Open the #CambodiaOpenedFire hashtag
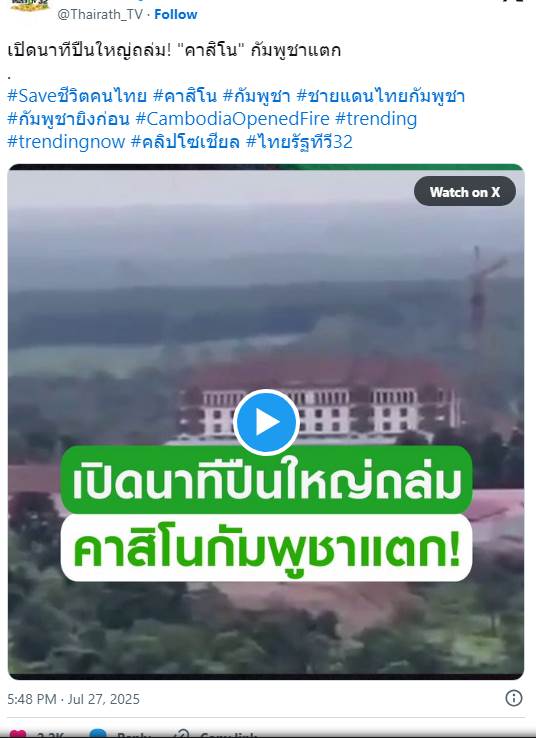This screenshot has height=738, width=536. (x=232, y=119)
